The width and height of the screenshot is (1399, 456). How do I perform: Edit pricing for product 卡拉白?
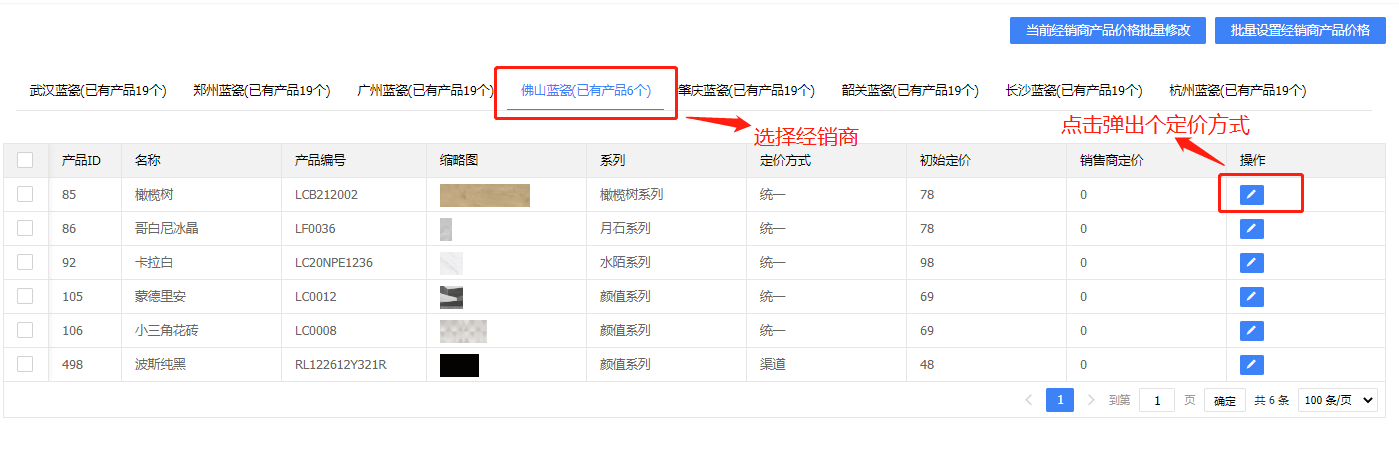click(1251, 263)
